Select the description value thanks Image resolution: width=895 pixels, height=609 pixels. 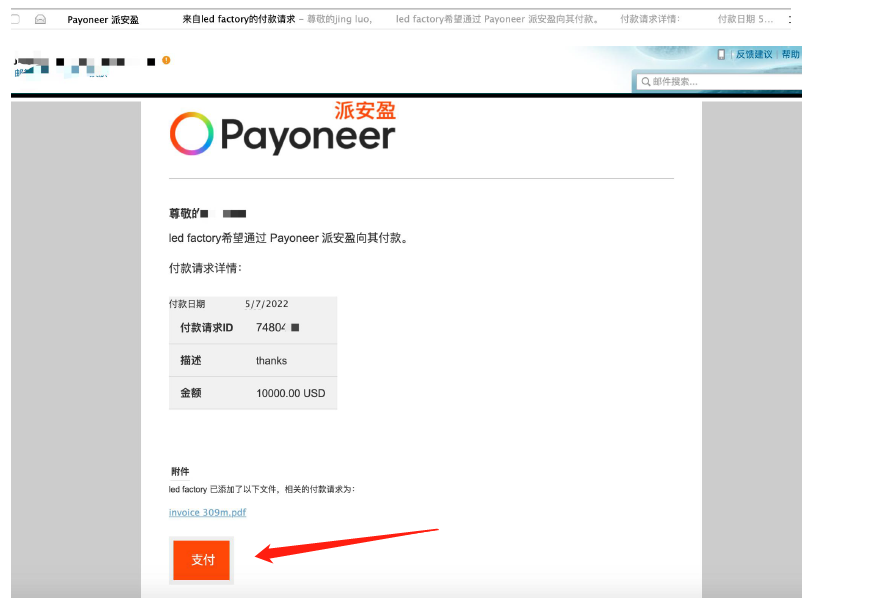tap(271, 360)
